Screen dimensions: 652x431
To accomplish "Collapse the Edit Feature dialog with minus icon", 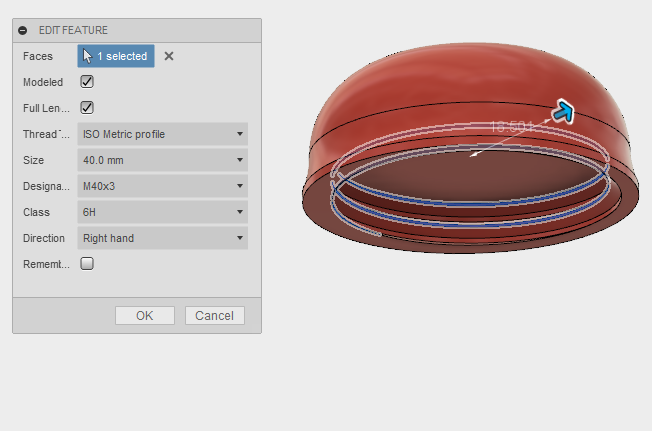I will click(23, 30).
